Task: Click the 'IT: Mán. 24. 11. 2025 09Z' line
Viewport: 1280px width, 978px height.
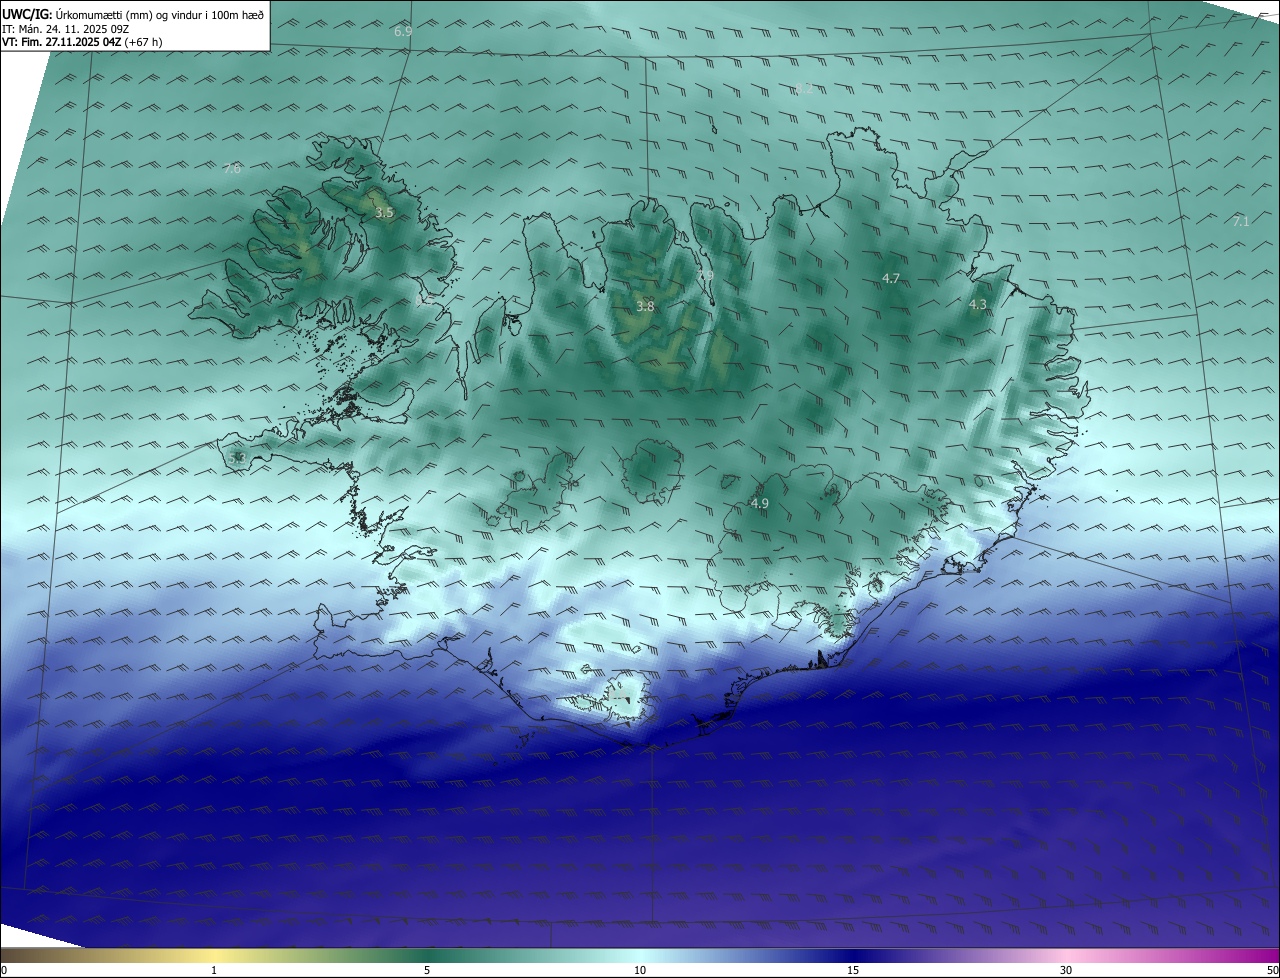Action: tap(66, 28)
